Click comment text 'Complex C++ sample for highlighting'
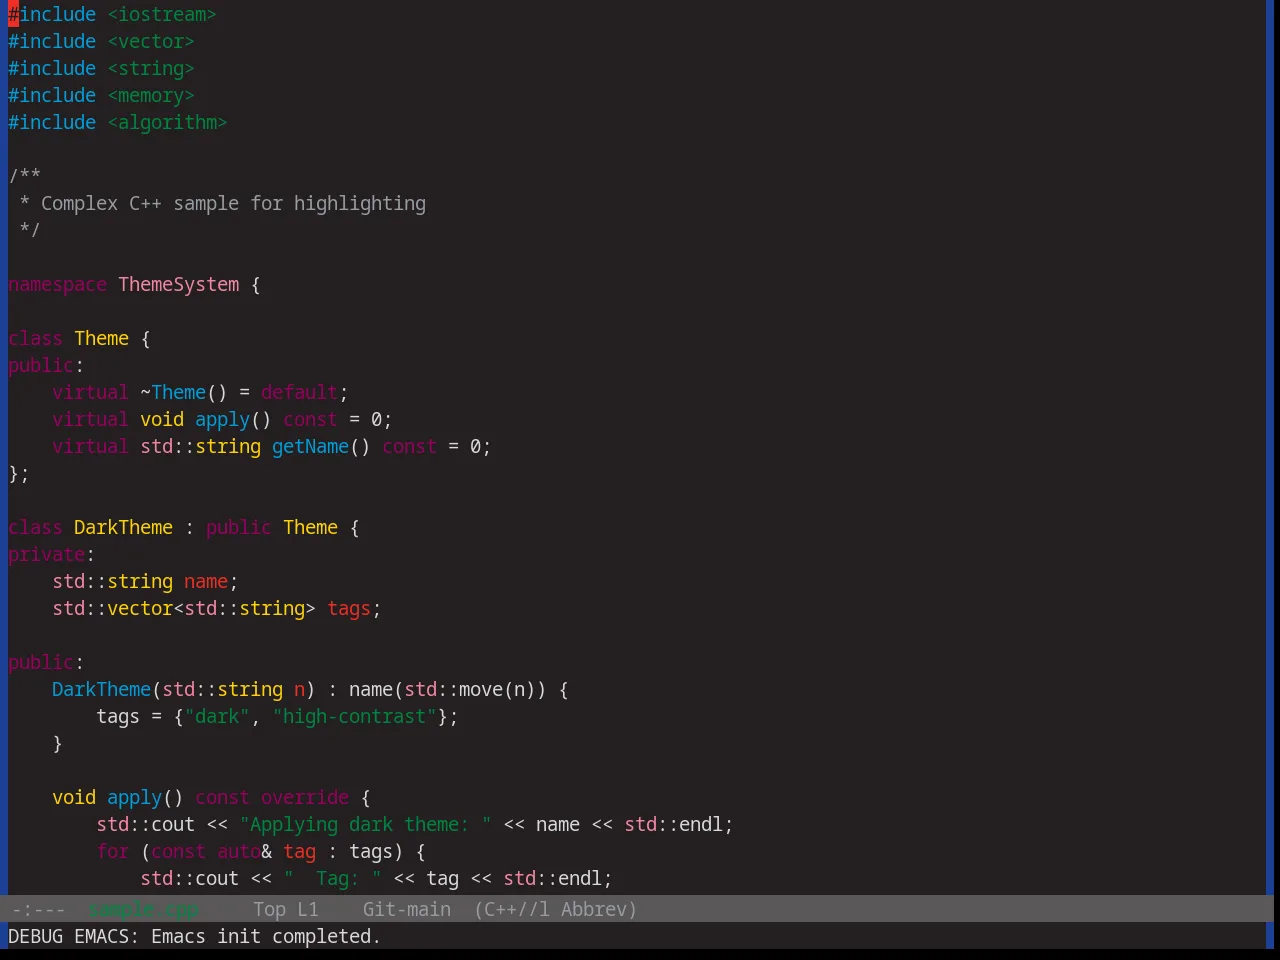The image size is (1280, 960). [233, 203]
